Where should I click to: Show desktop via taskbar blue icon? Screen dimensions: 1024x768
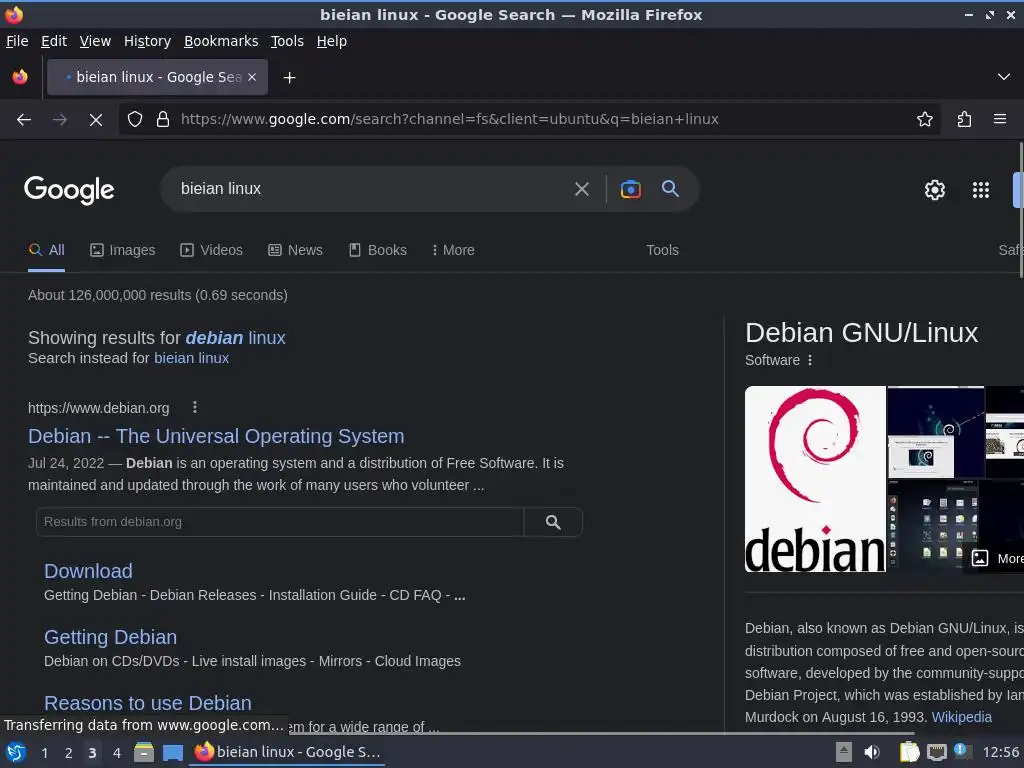coord(172,753)
